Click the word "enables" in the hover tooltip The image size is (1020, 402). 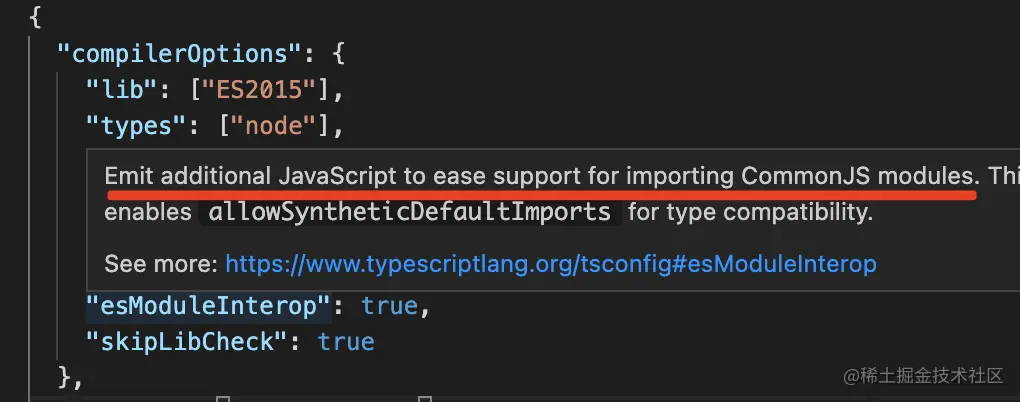[148, 212]
